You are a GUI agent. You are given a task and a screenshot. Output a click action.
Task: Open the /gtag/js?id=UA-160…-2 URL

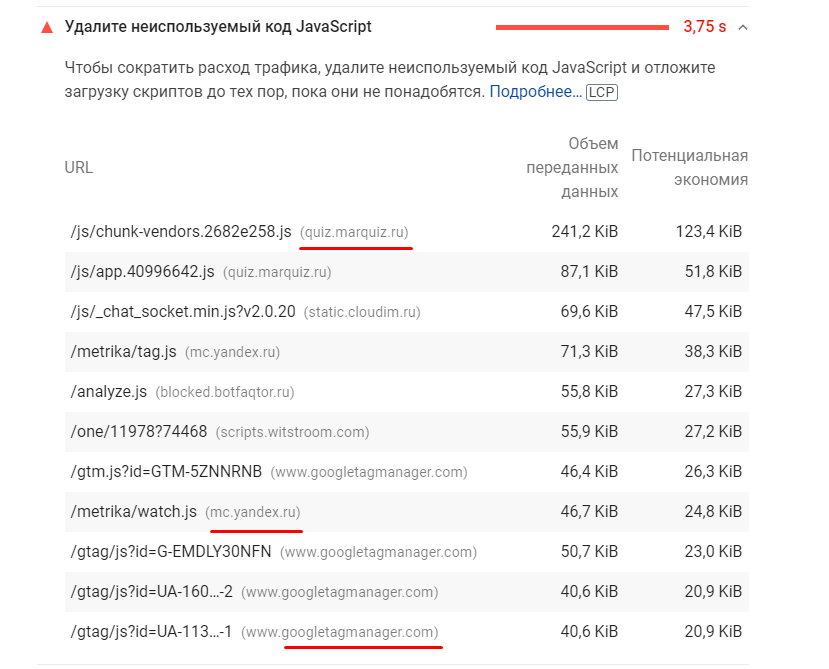151,591
